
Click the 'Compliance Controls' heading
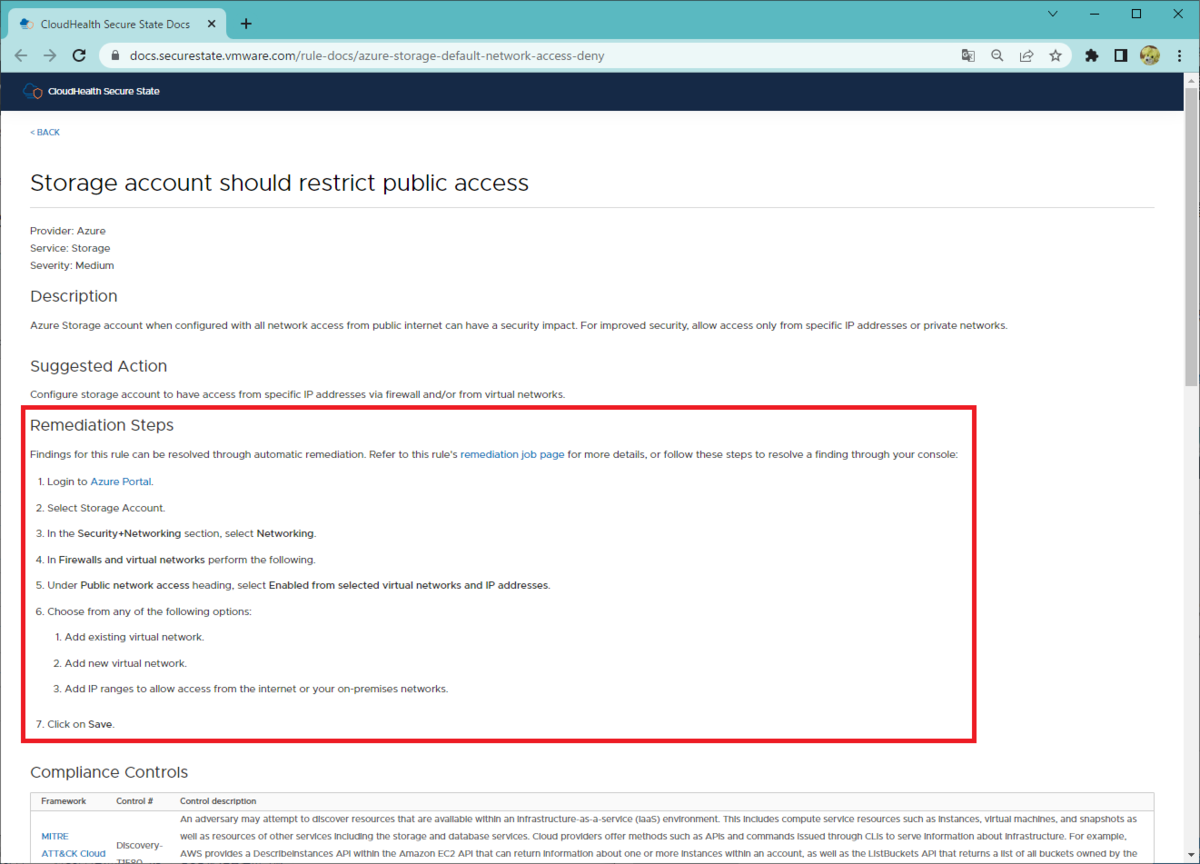coord(109,772)
